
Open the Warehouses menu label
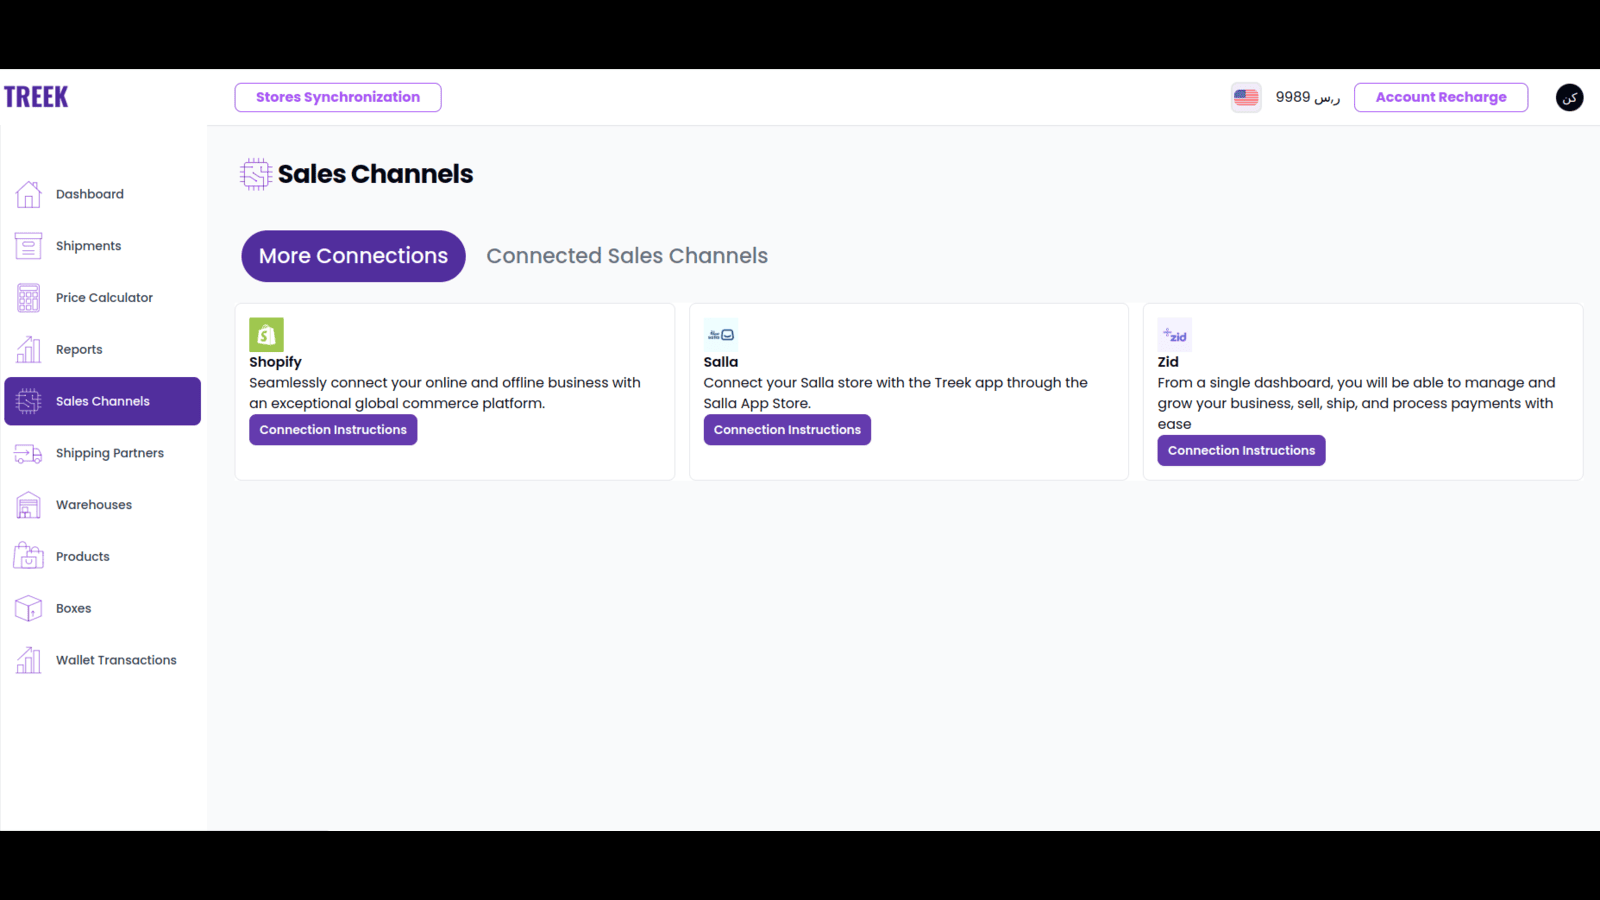click(x=94, y=505)
